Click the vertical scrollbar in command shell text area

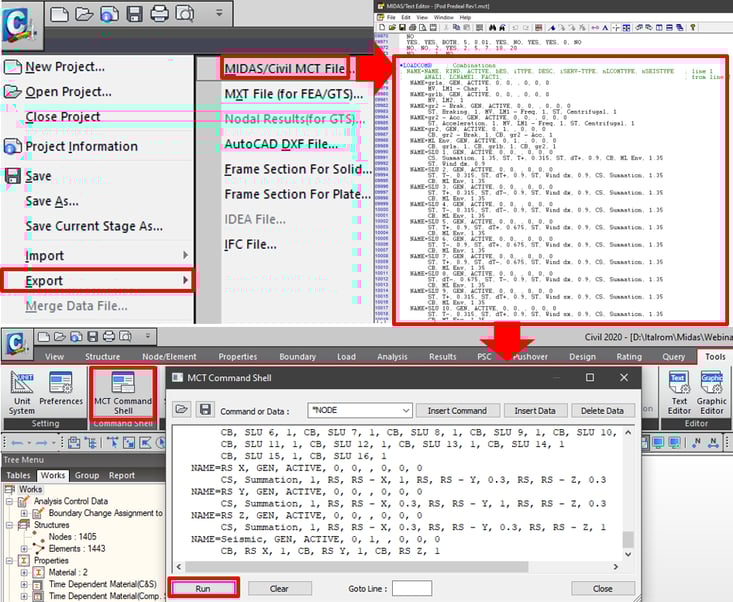point(628,493)
